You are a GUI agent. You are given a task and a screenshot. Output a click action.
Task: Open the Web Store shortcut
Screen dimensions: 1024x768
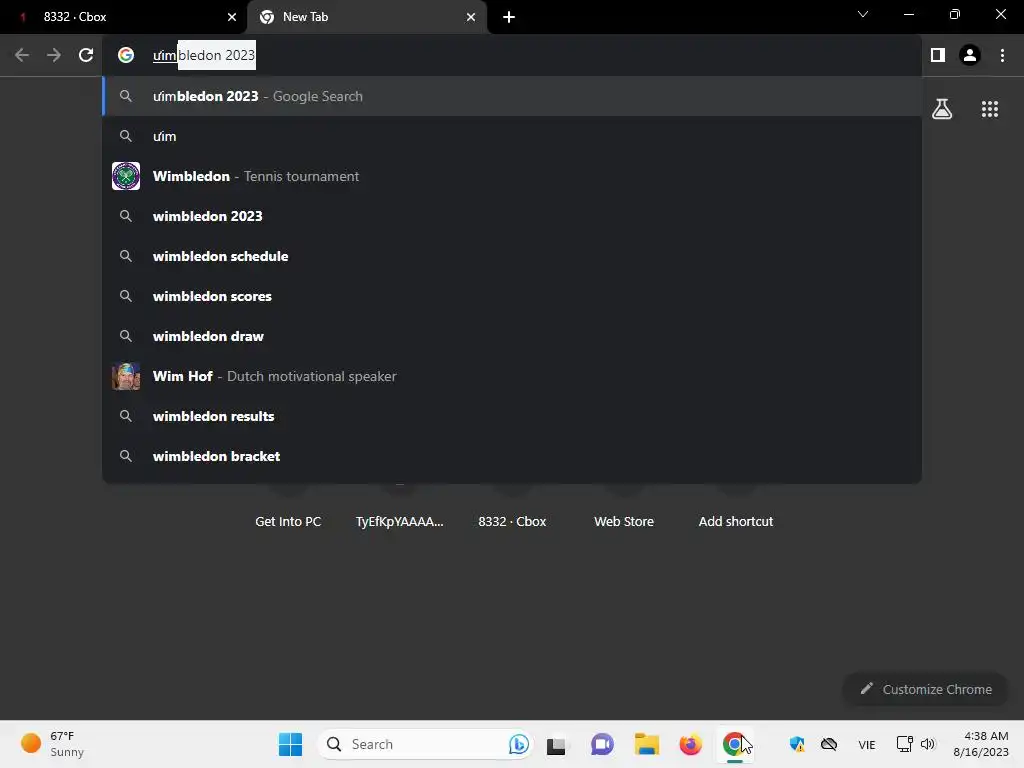click(x=624, y=521)
